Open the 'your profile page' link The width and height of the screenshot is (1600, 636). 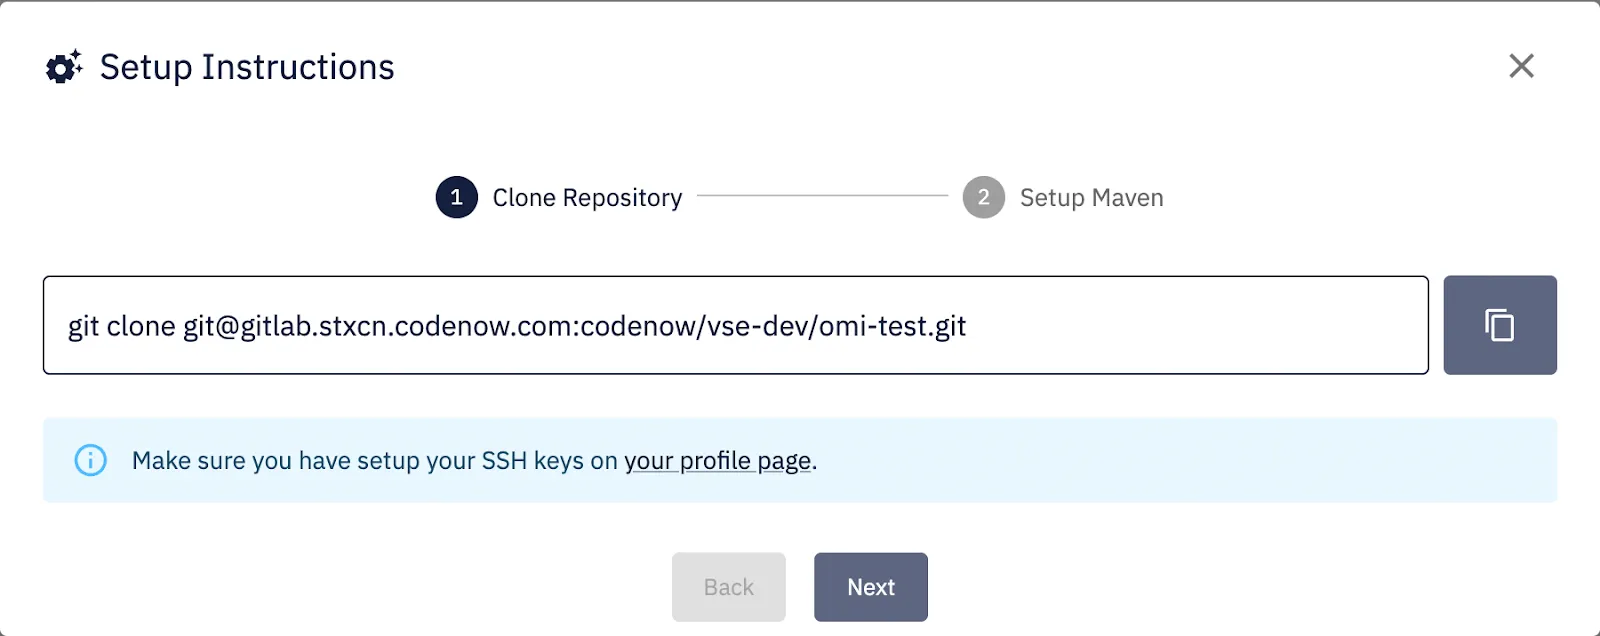pos(718,461)
